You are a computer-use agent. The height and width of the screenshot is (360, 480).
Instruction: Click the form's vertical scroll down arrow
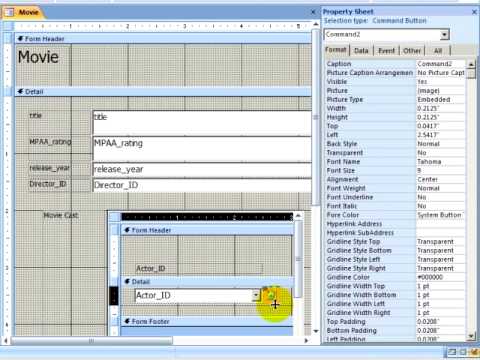coord(316,331)
